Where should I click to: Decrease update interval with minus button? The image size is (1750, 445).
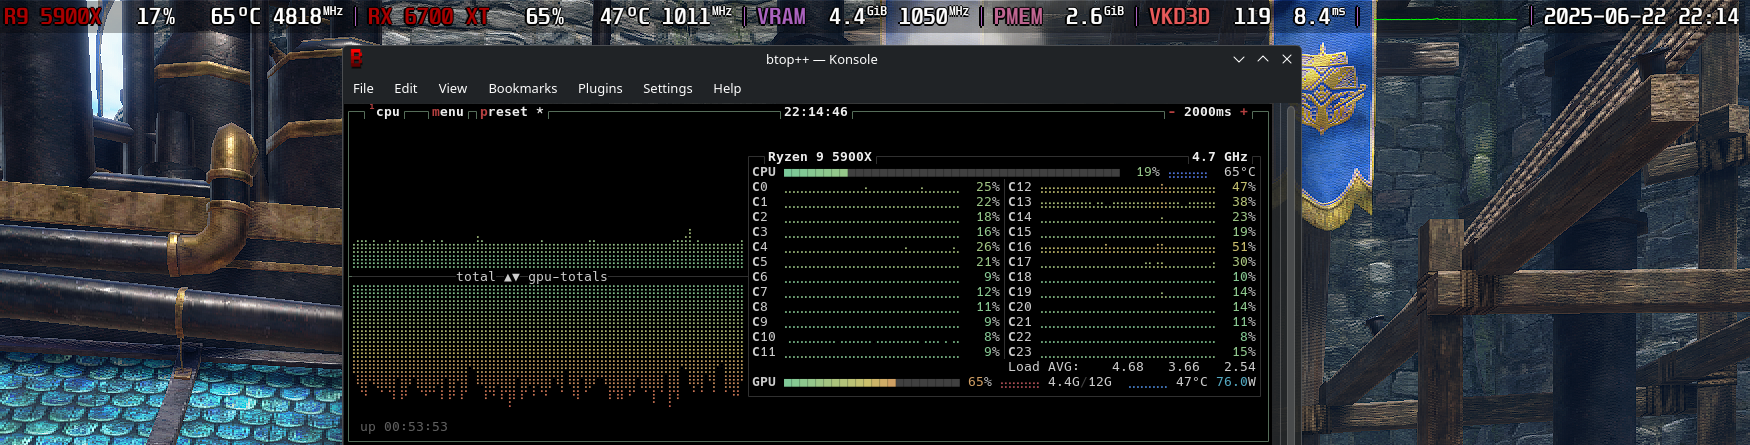(x=1172, y=112)
